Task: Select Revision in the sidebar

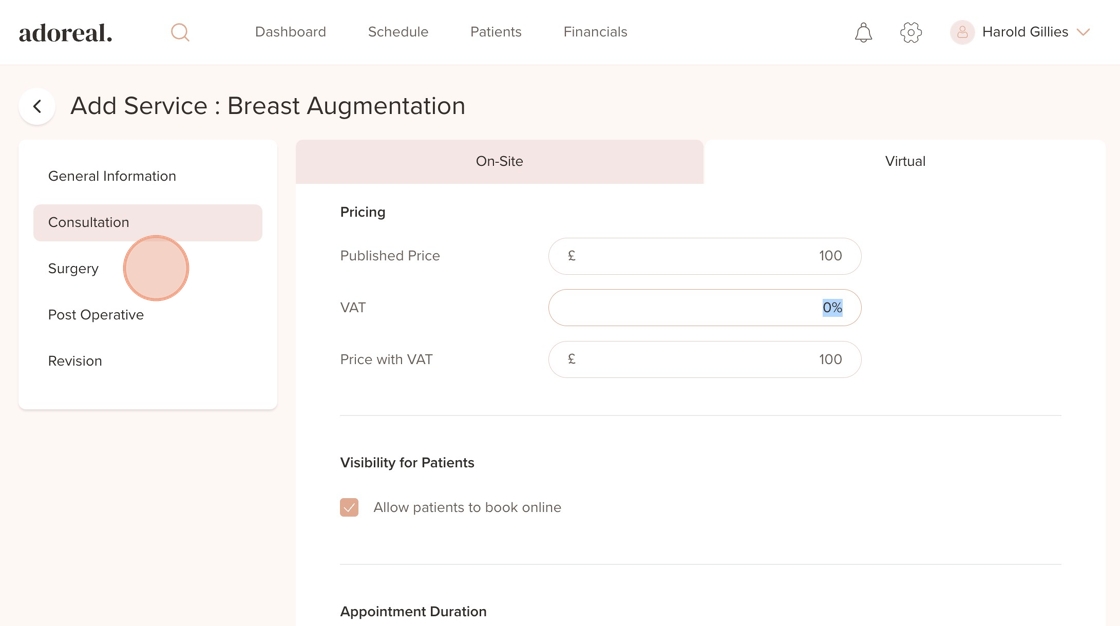Action: point(75,361)
